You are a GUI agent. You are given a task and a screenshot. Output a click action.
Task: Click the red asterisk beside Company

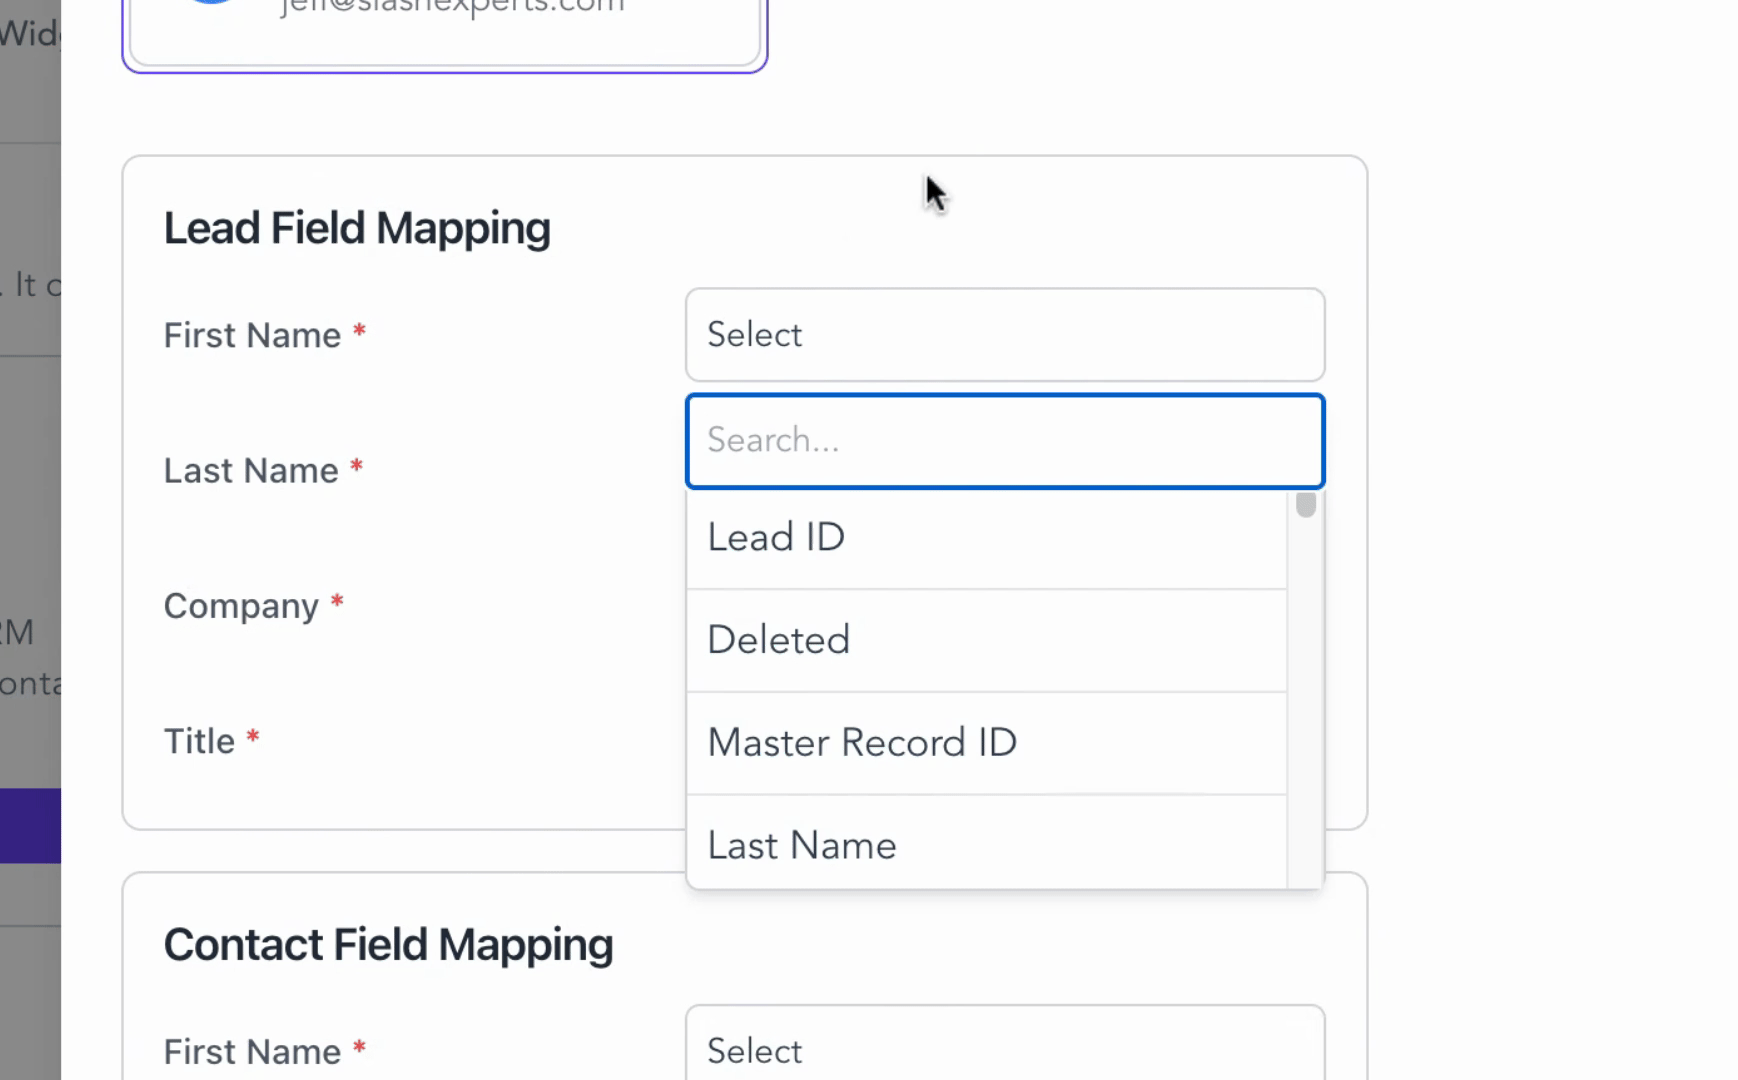(x=337, y=603)
